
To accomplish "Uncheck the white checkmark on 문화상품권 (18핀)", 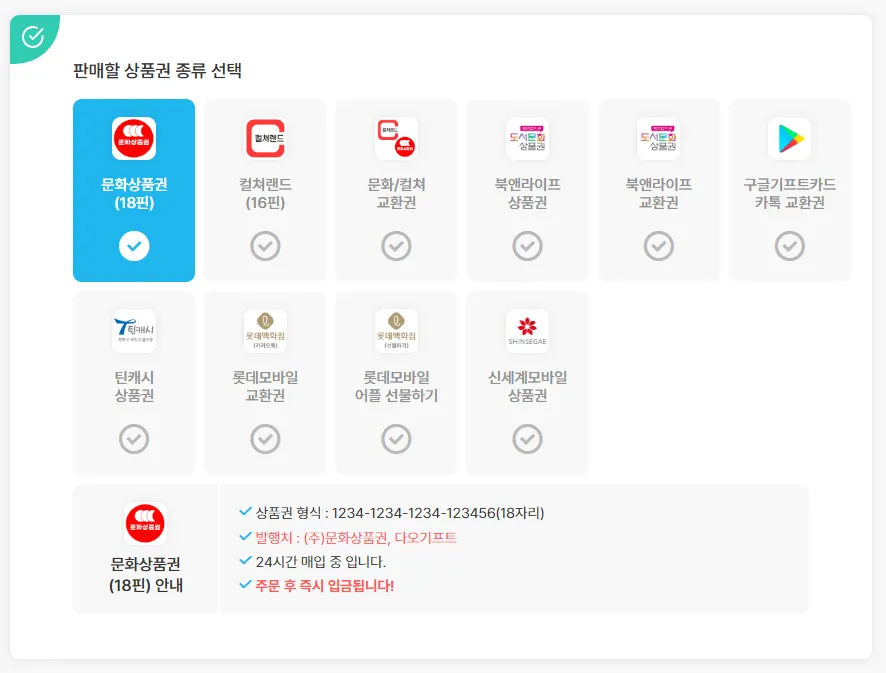I will pos(134,246).
